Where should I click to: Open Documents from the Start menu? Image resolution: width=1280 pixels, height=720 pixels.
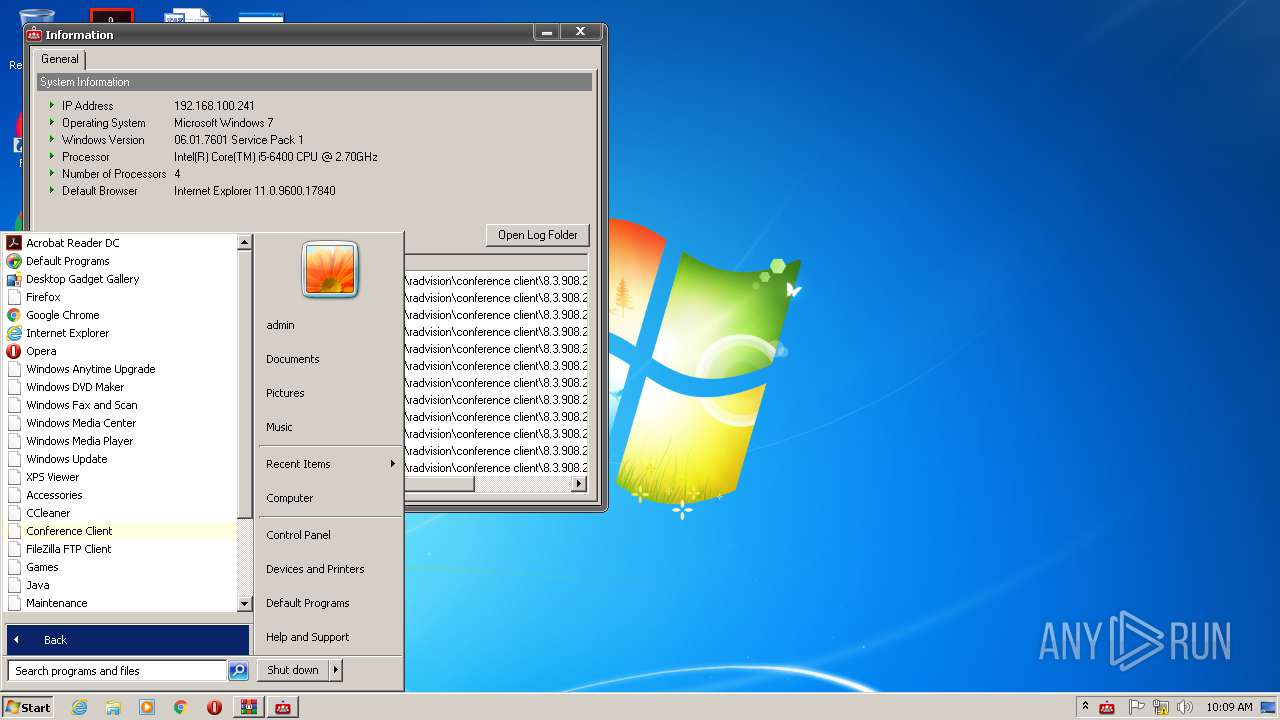tap(293, 359)
